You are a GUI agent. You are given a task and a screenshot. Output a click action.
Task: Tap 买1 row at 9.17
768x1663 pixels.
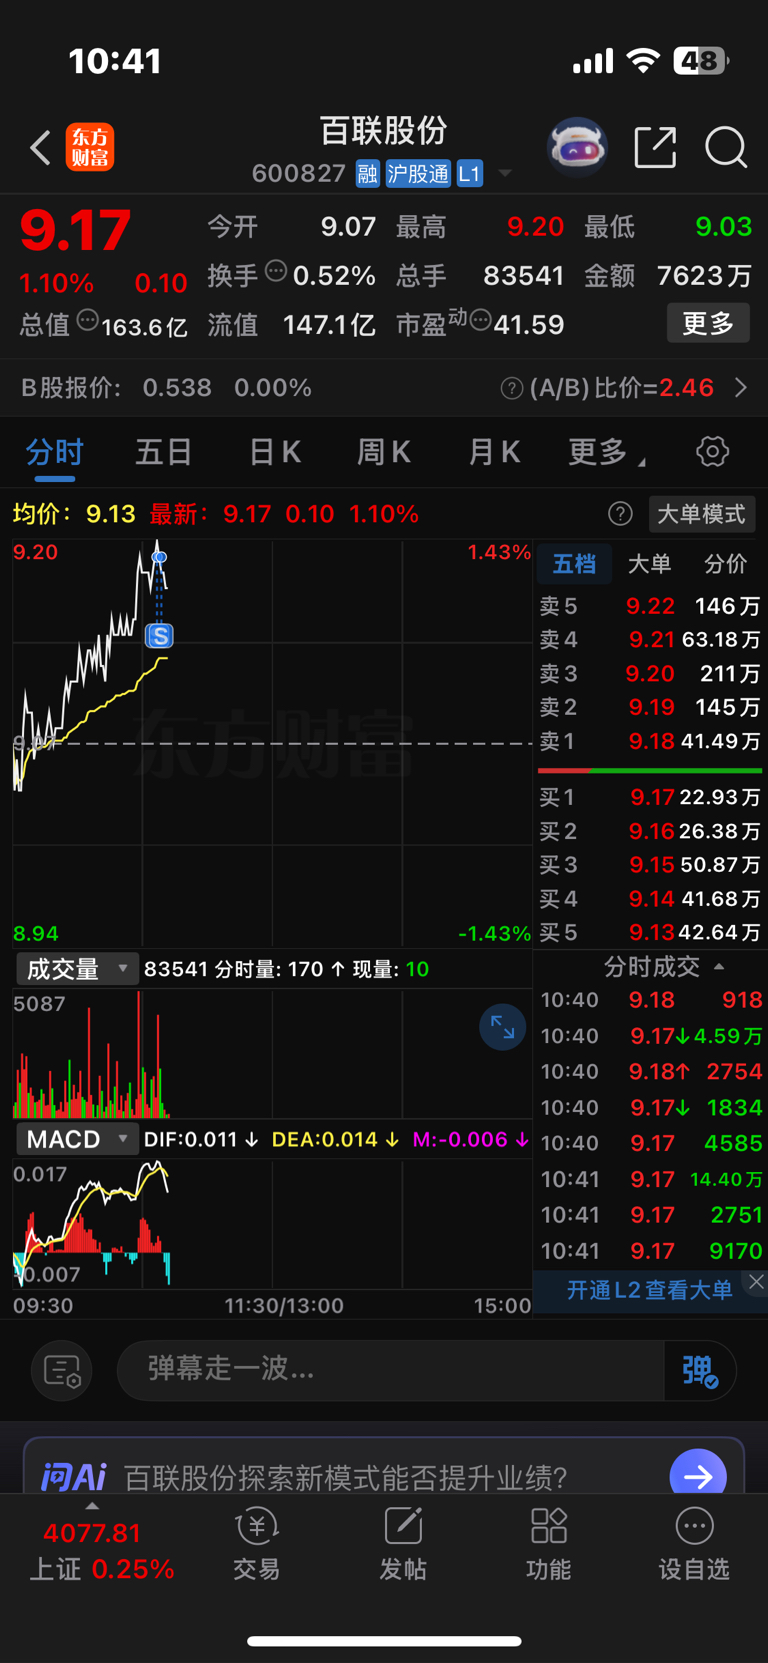pyautogui.click(x=649, y=797)
